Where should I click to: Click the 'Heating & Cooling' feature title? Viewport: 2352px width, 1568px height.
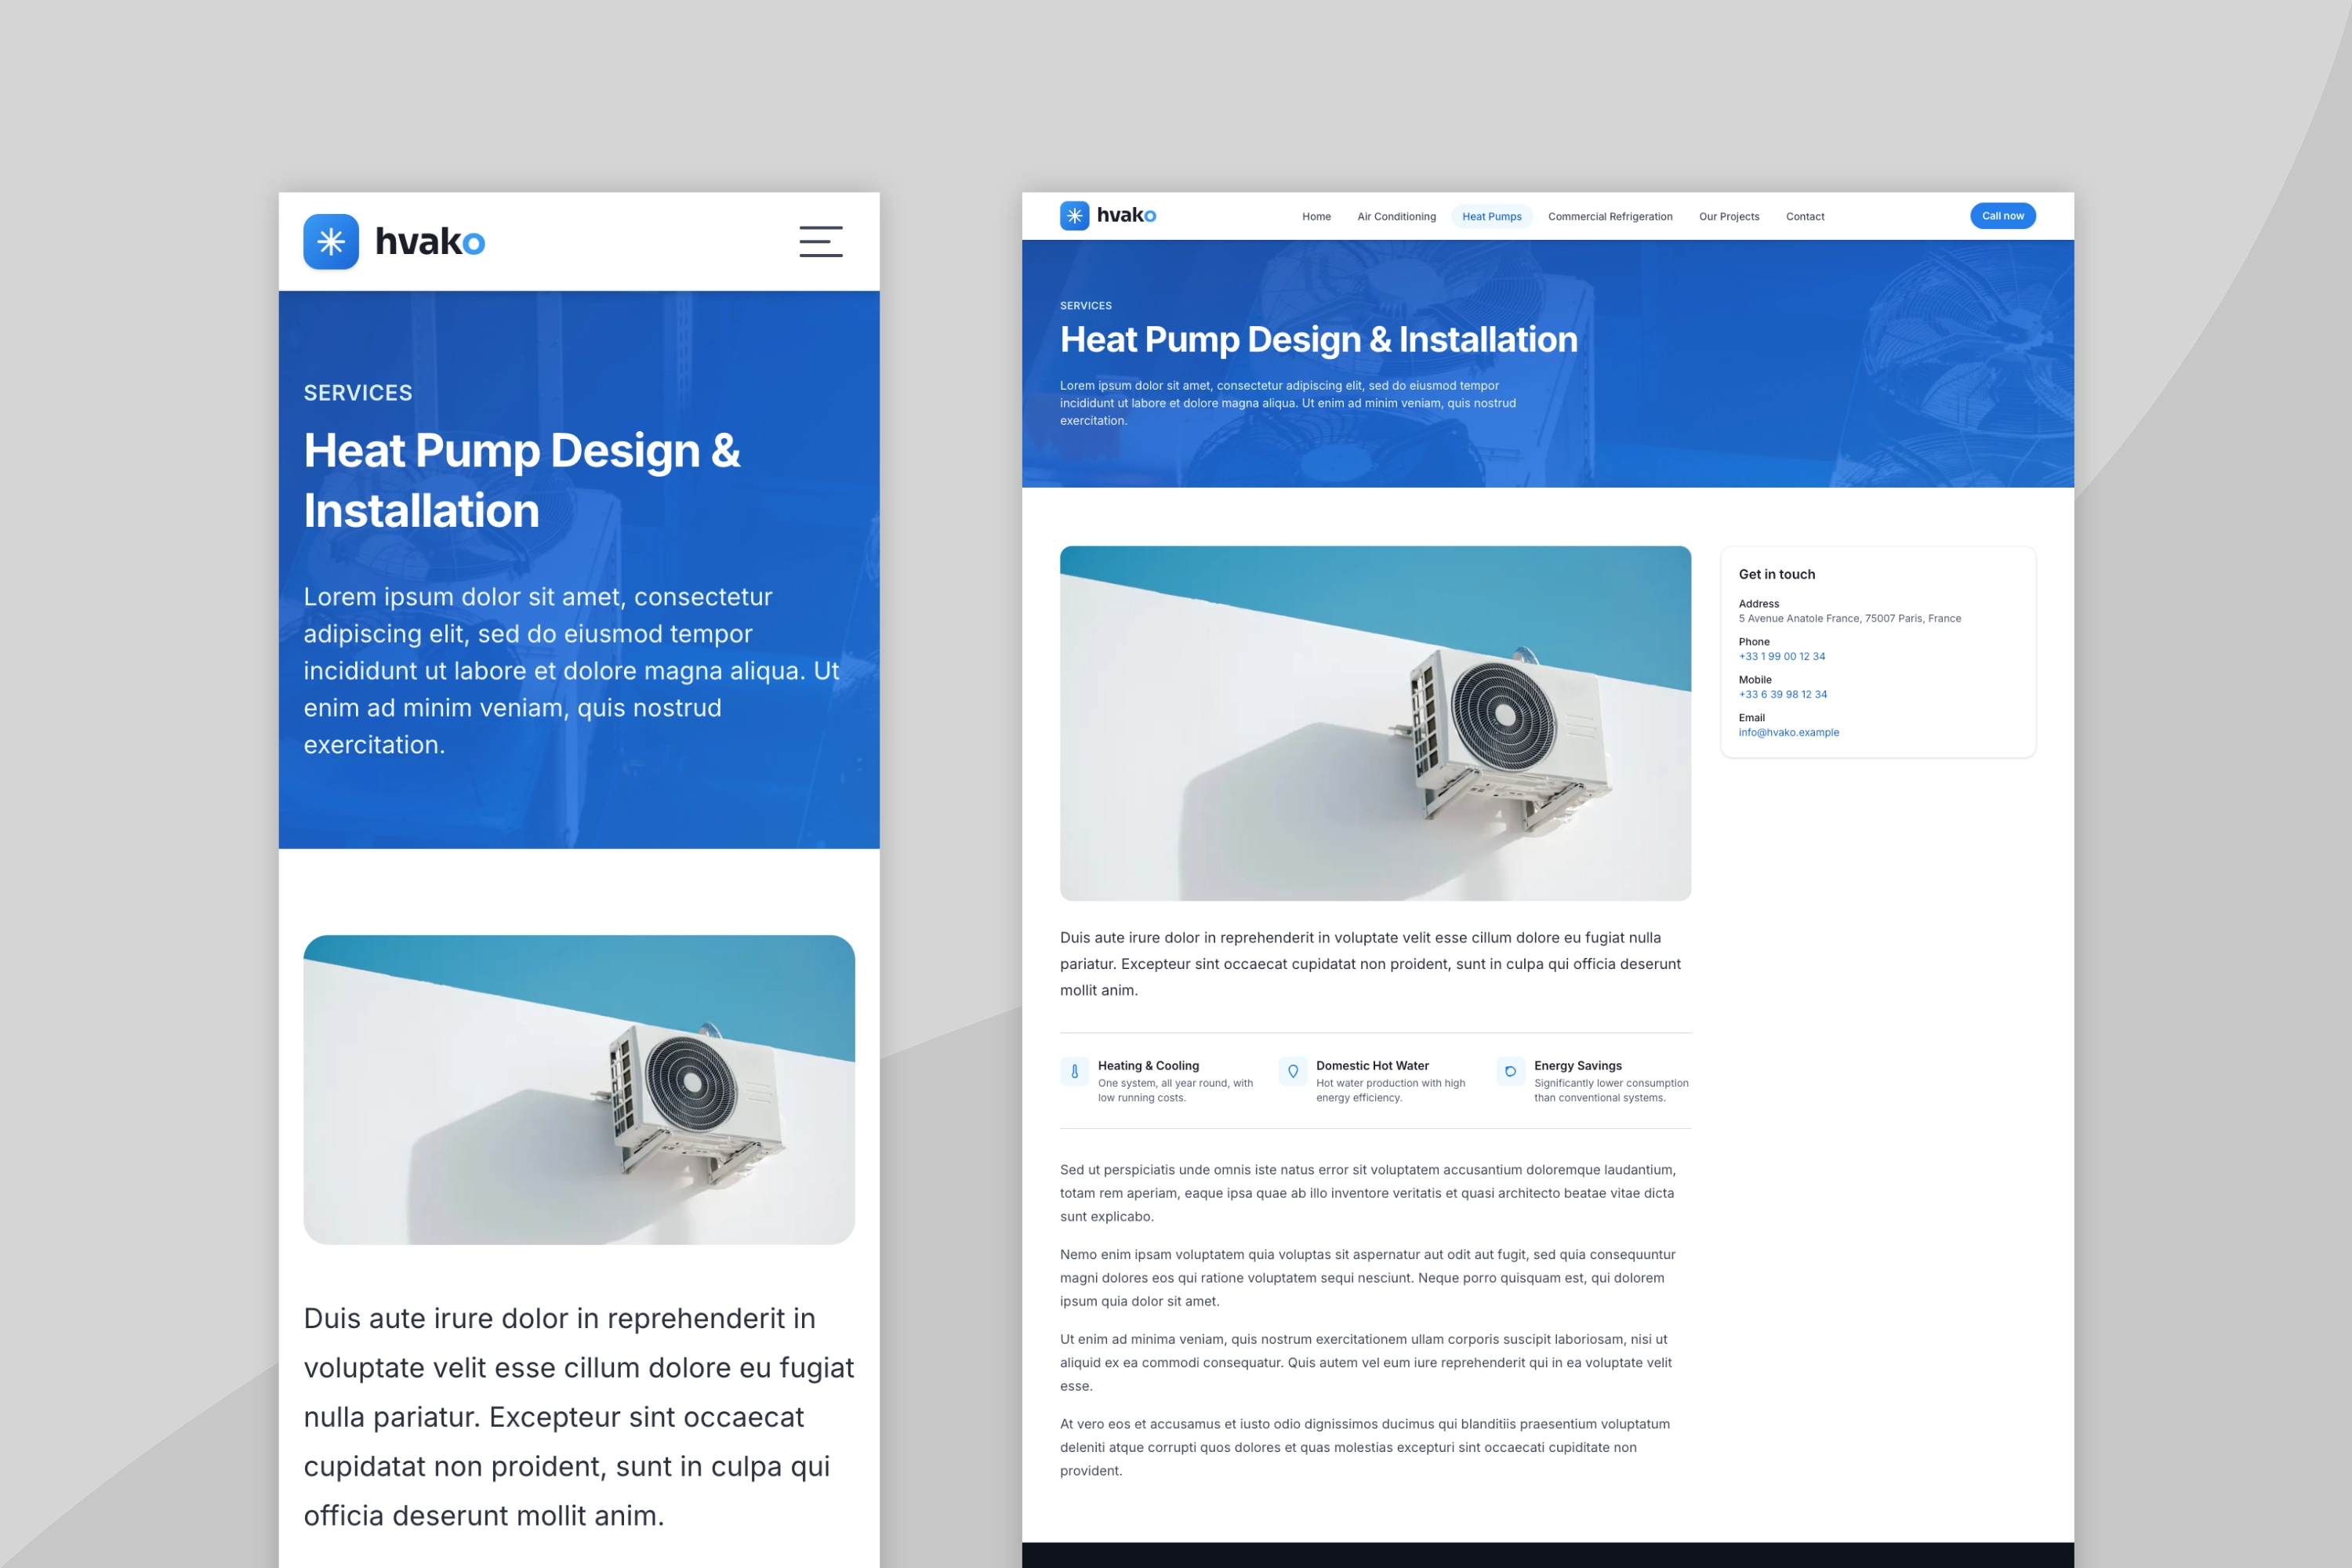click(x=1148, y=1065)
